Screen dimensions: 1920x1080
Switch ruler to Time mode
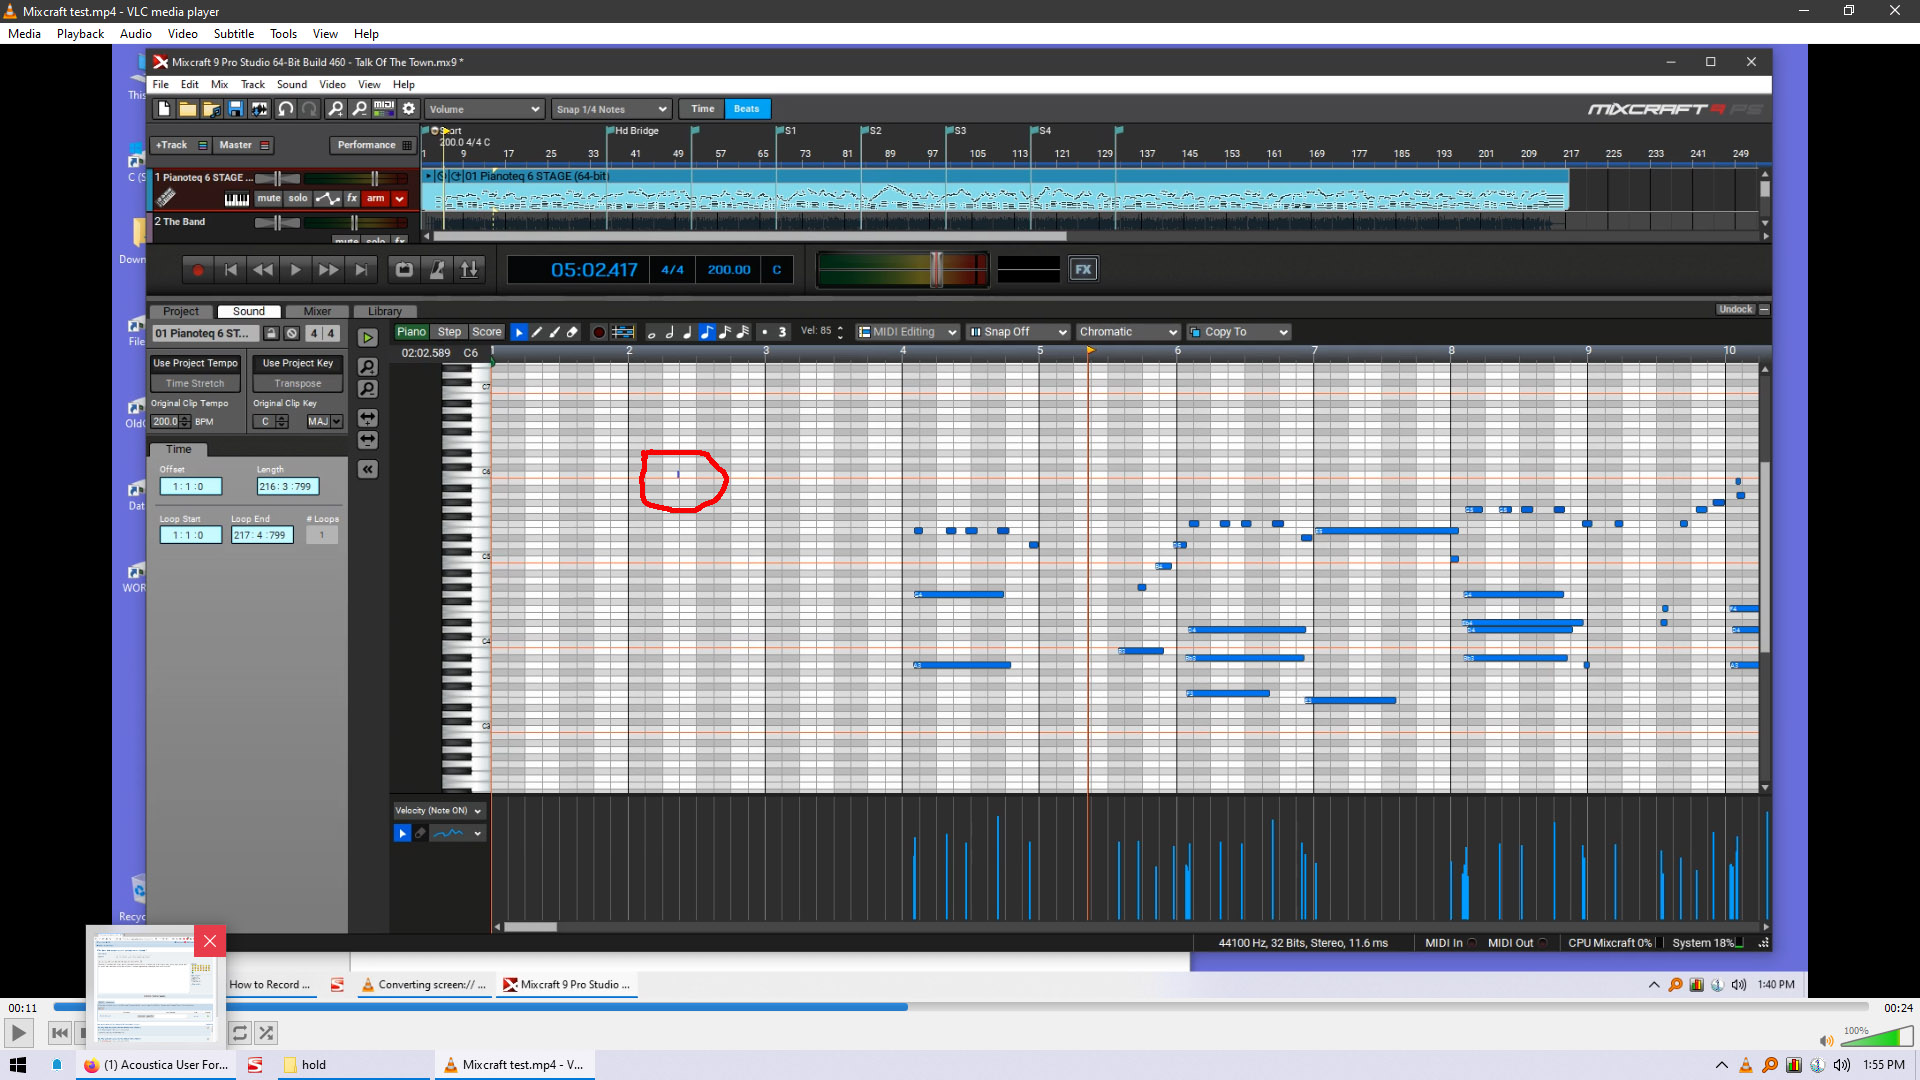pos(703,109)
